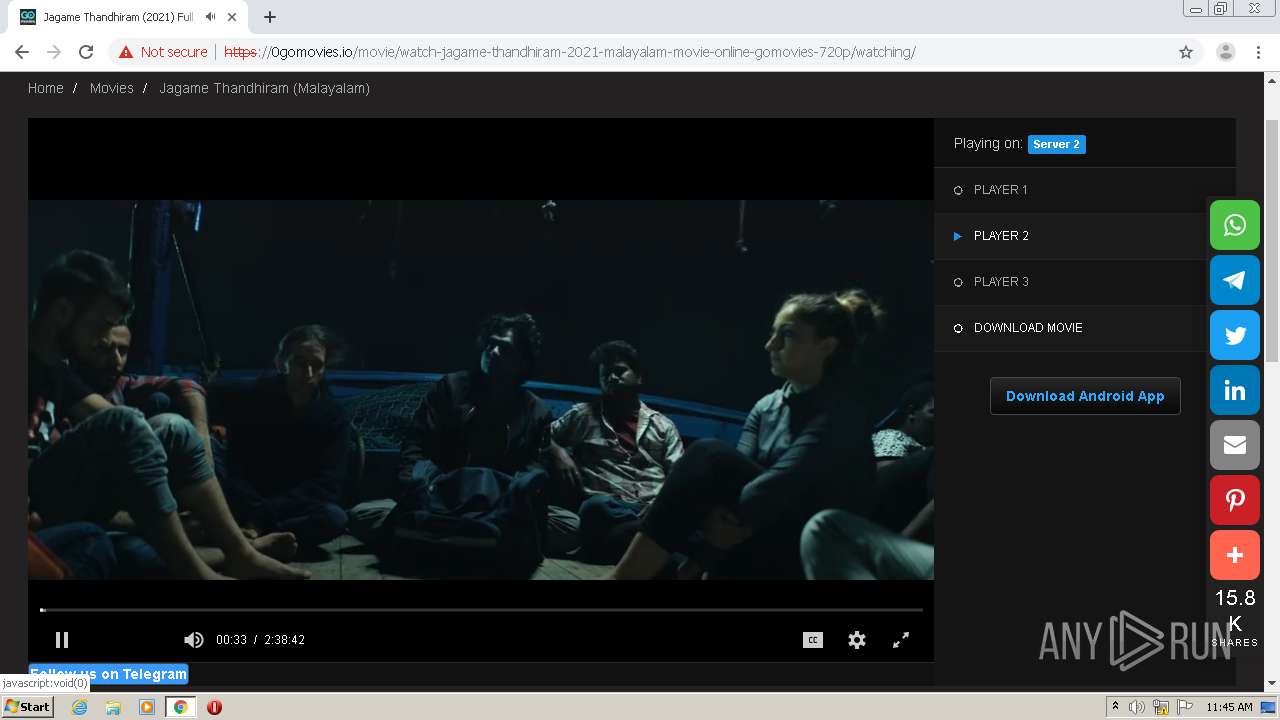Mute tab audio speaker icon
1280x720 pixels.
(x=210, y=17)
